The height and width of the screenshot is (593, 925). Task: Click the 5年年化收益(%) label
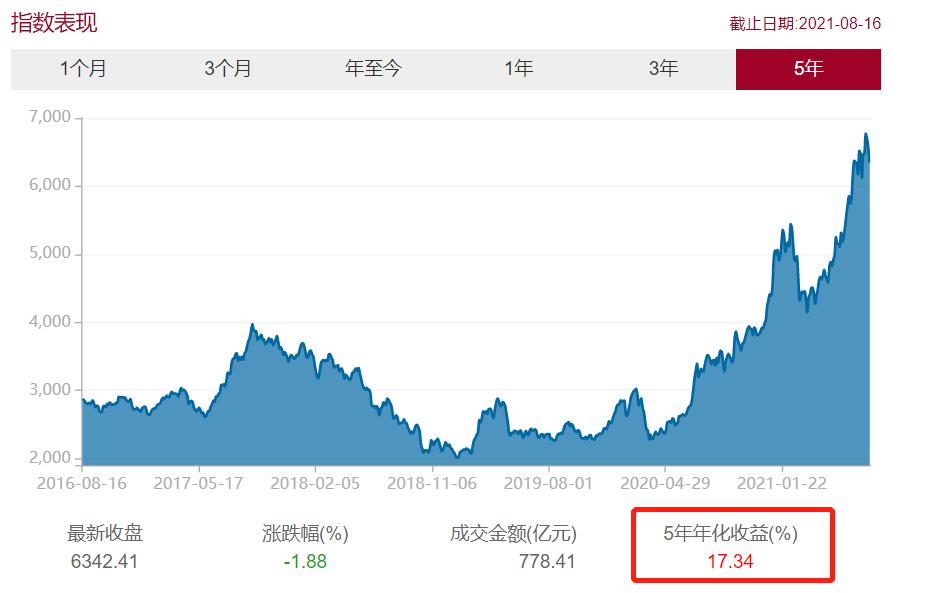click(731, 534)
